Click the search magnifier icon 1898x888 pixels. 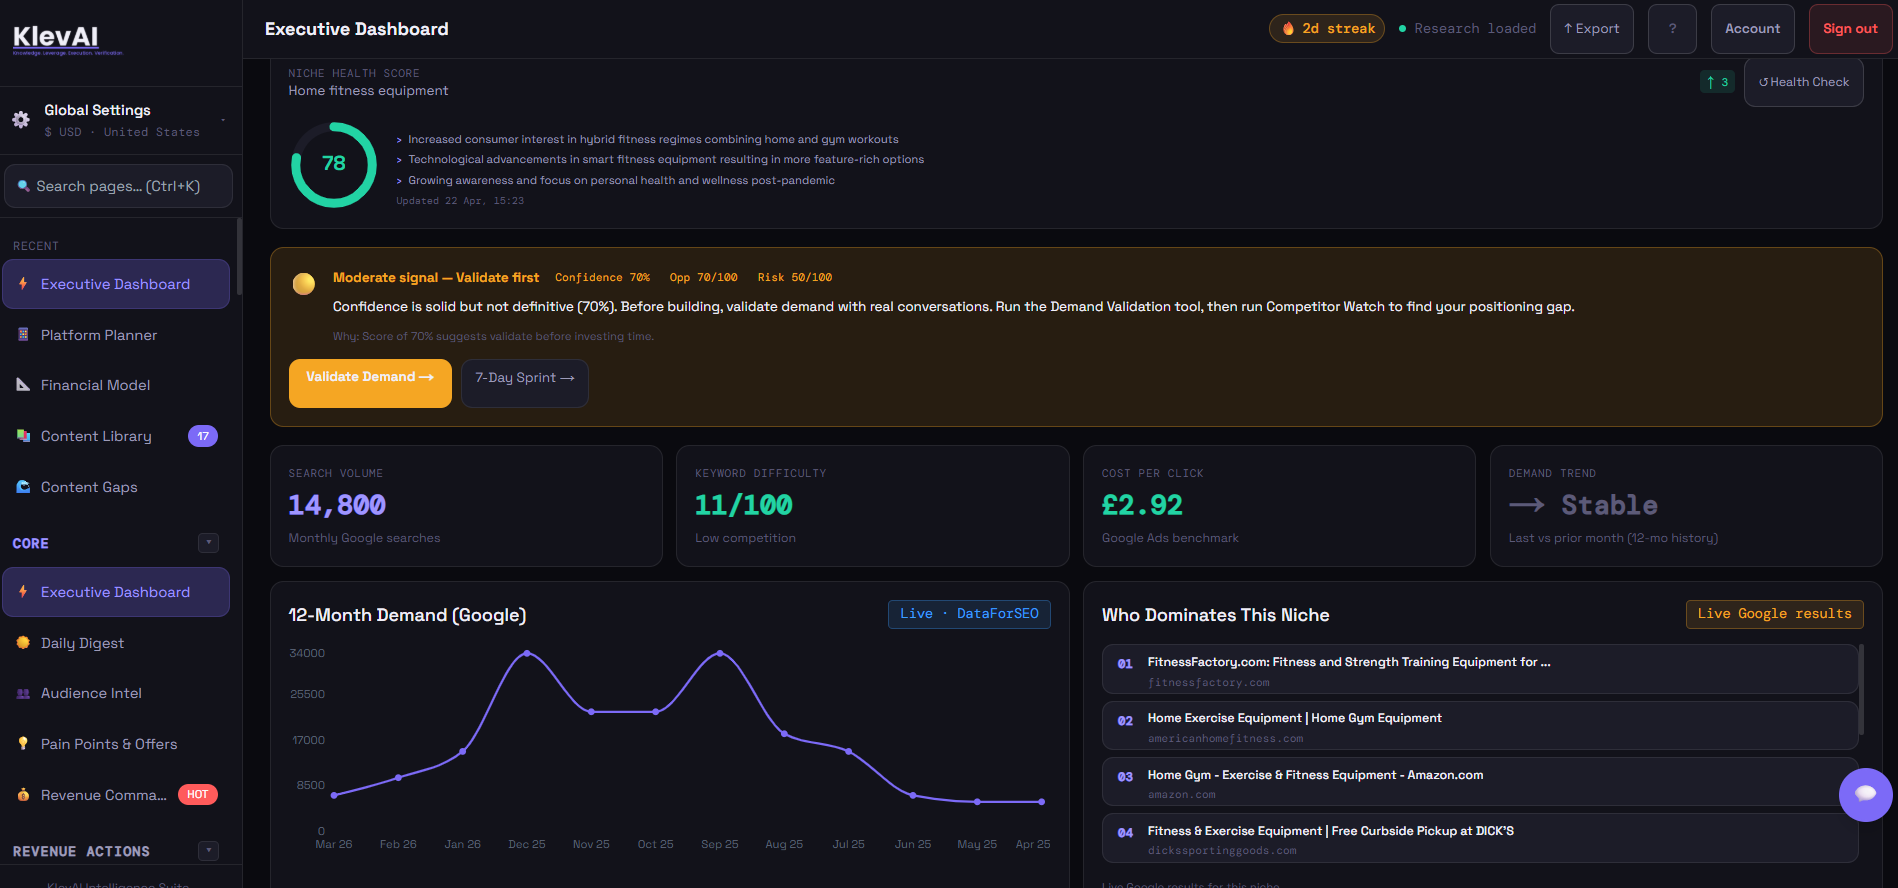[x=24, y=186]
